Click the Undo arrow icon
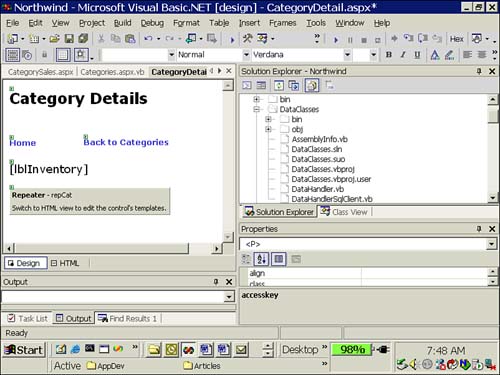This screenshot has height=375, width=500. click(x=148, y=39)
